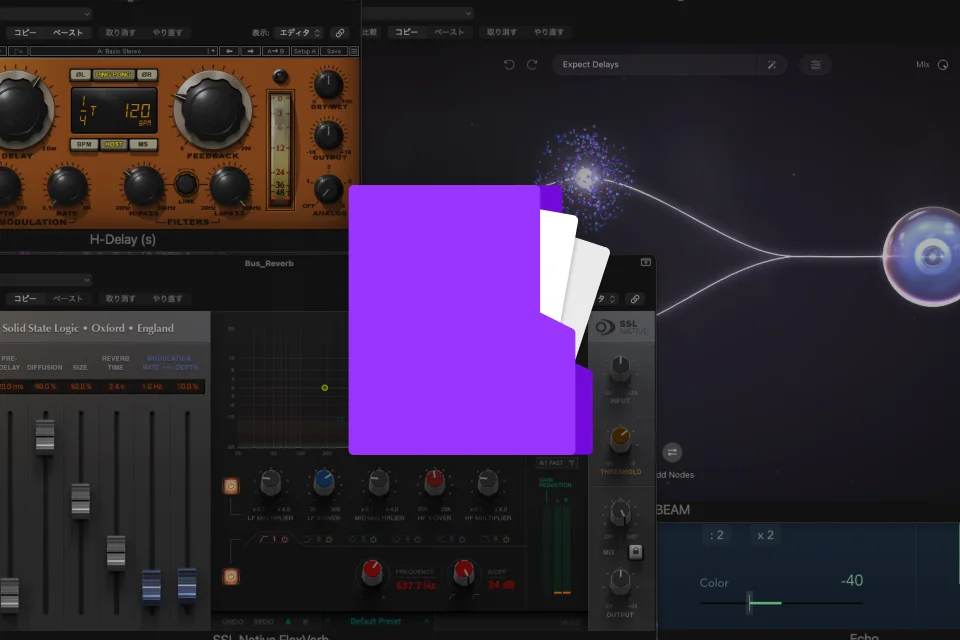Image resolution: width=960 pixels, height=640 pixels.
Task: Click the Mix dial icon in the delay plugin
Action: [x=943, y=64]
